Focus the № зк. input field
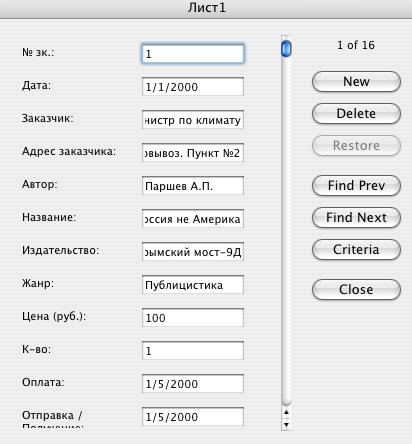Image resolution: width=412 pixels, height=444 pixels. click(x=193, y=54)
